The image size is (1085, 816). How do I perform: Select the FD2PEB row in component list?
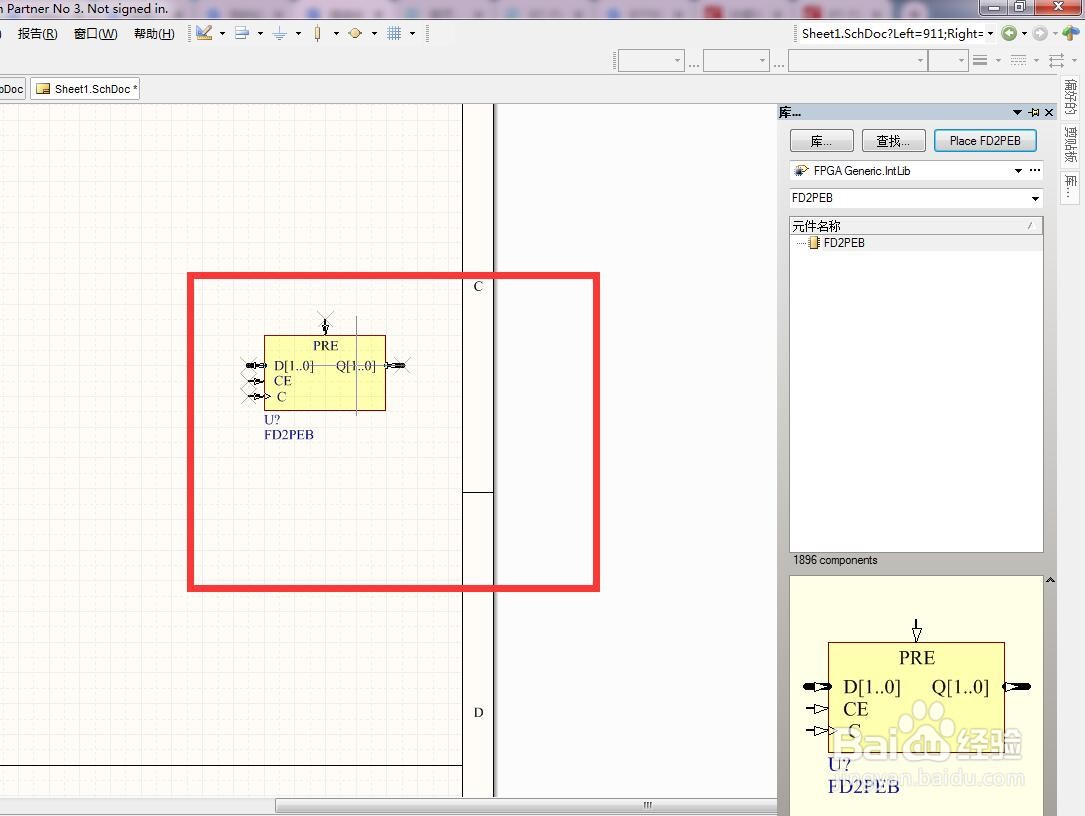pyautogui.click(x=915, y=243)
